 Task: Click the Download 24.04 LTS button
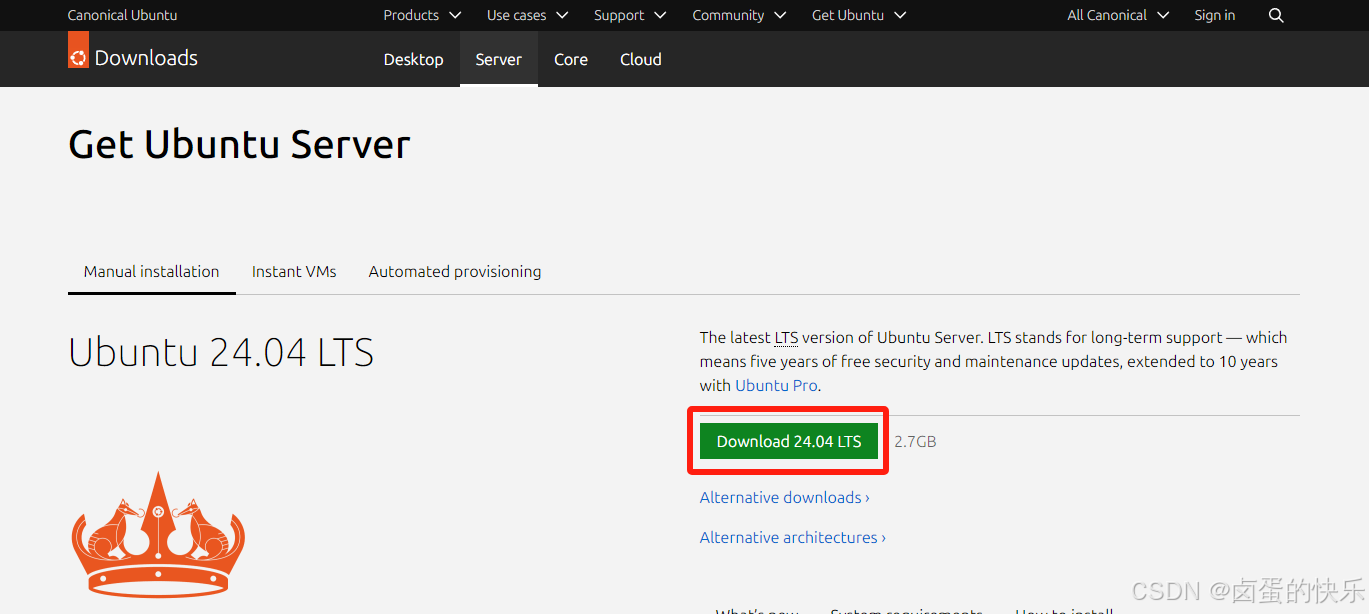[x=789, y=441]
